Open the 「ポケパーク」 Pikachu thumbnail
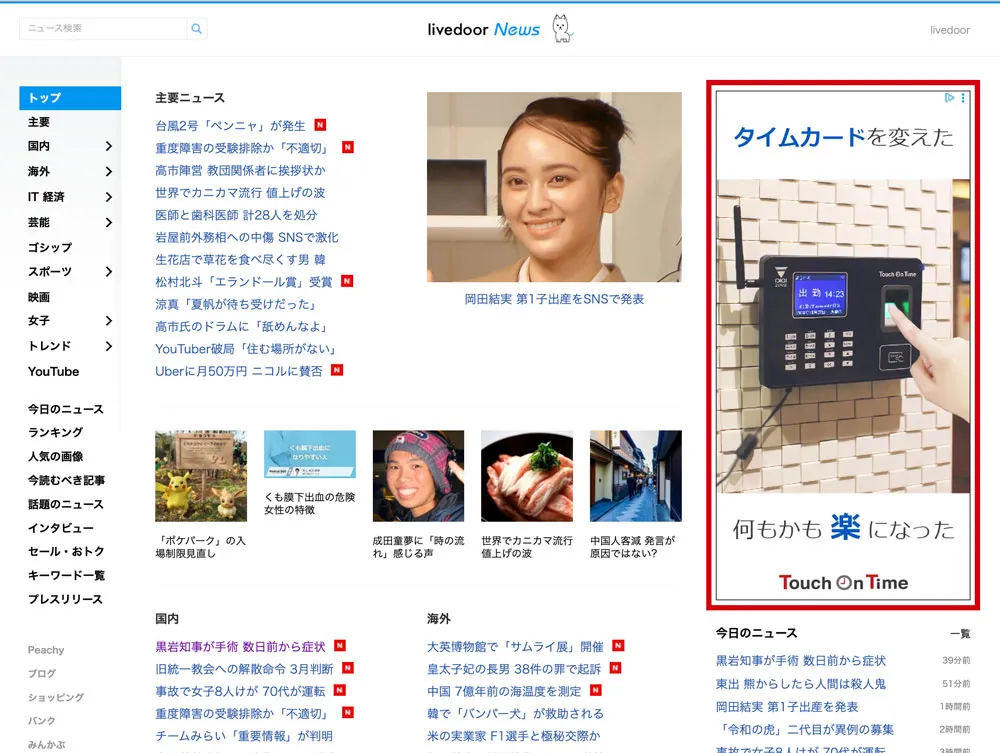The image size is (1000, 753). tap(201, 476)
